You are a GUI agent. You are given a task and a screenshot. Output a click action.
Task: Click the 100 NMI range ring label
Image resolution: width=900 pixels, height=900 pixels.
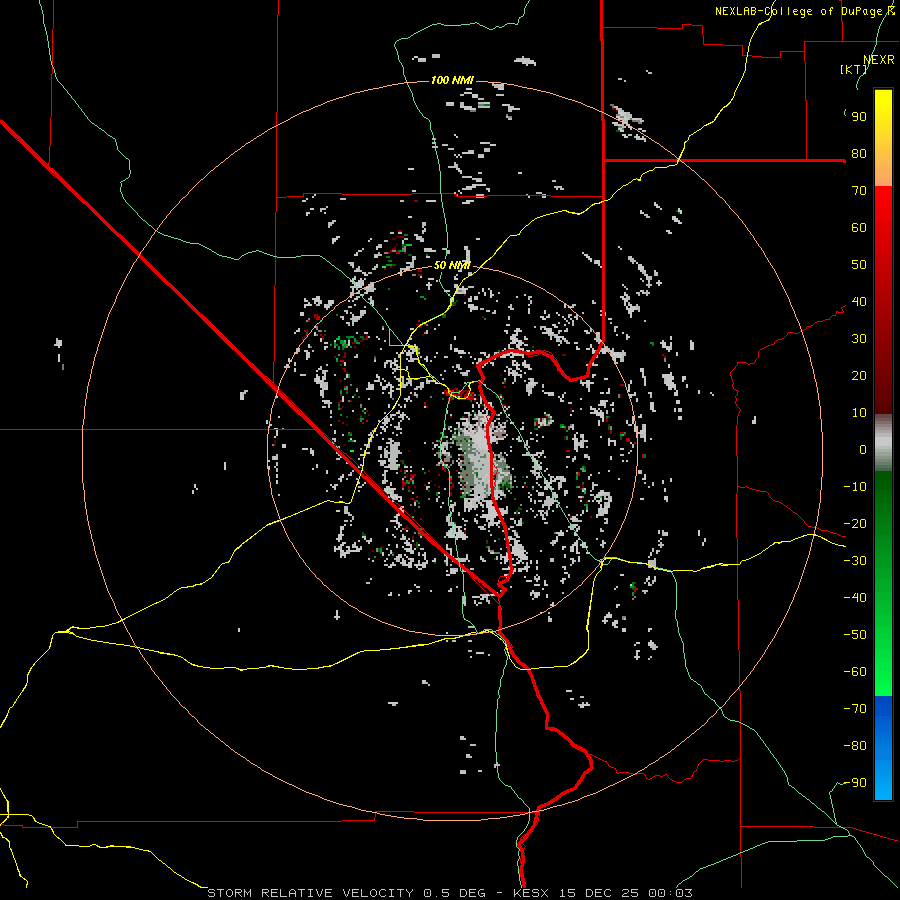coord(452,80)
